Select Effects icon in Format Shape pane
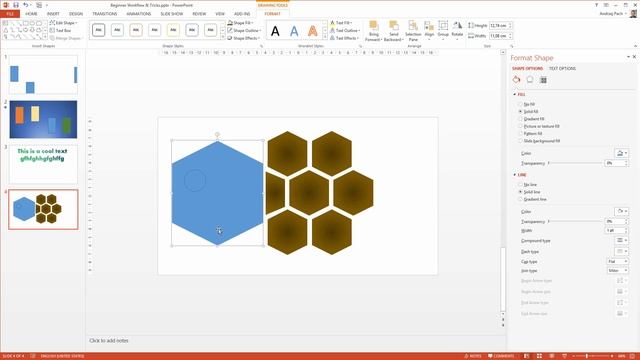The image size is (640, 360). [x=530, y=80]
